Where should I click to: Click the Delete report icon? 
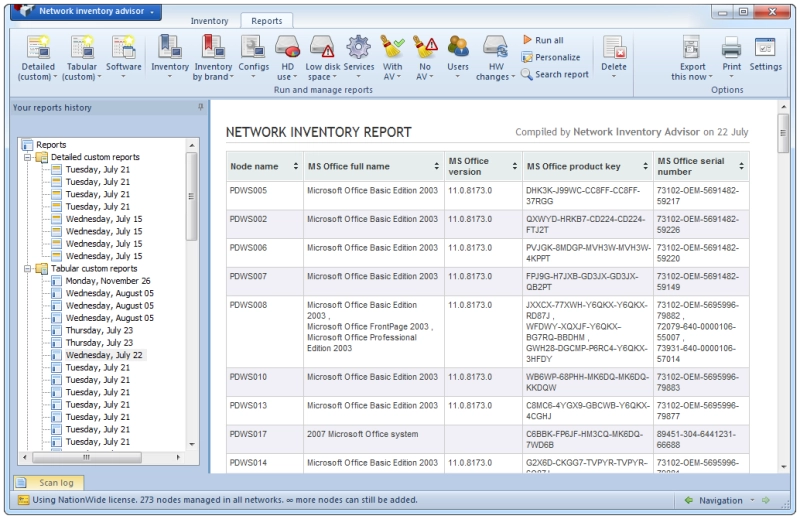[614, 47]
